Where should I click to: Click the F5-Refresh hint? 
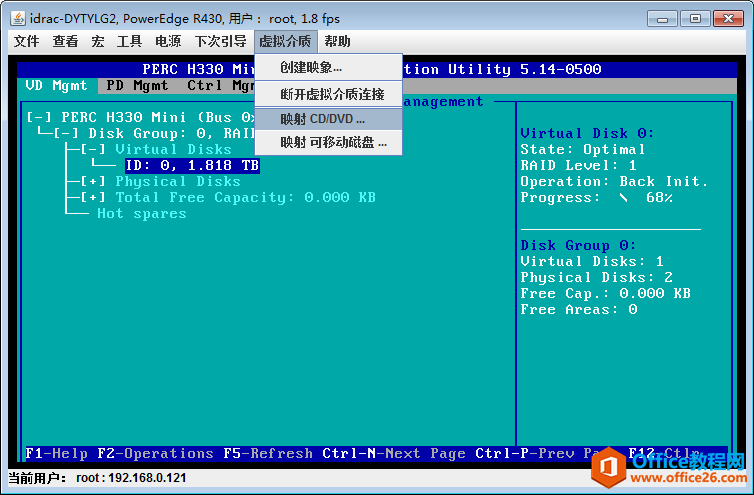(x=268, y=454)
